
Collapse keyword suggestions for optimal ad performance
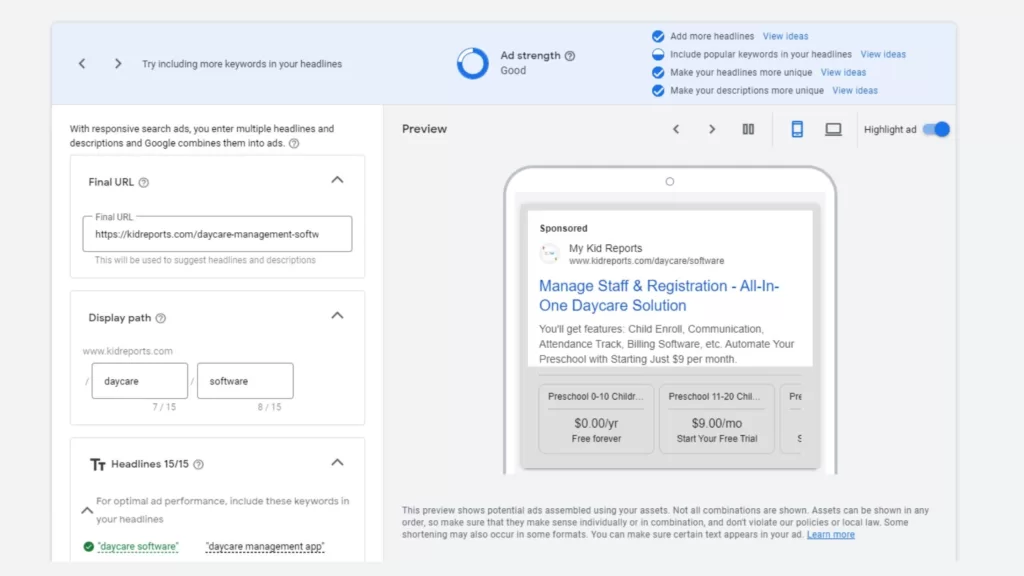click(x=87, y=510)
